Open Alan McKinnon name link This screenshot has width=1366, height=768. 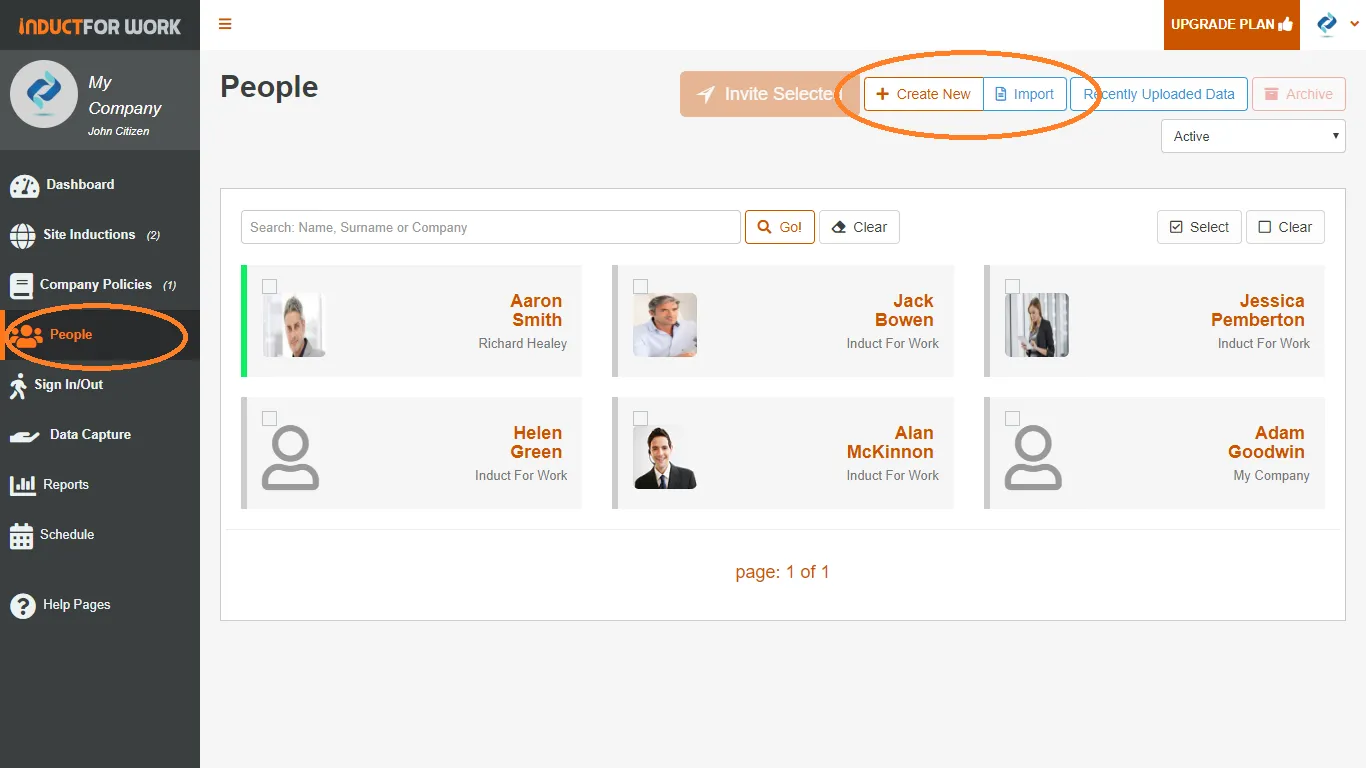click(890, 442)
